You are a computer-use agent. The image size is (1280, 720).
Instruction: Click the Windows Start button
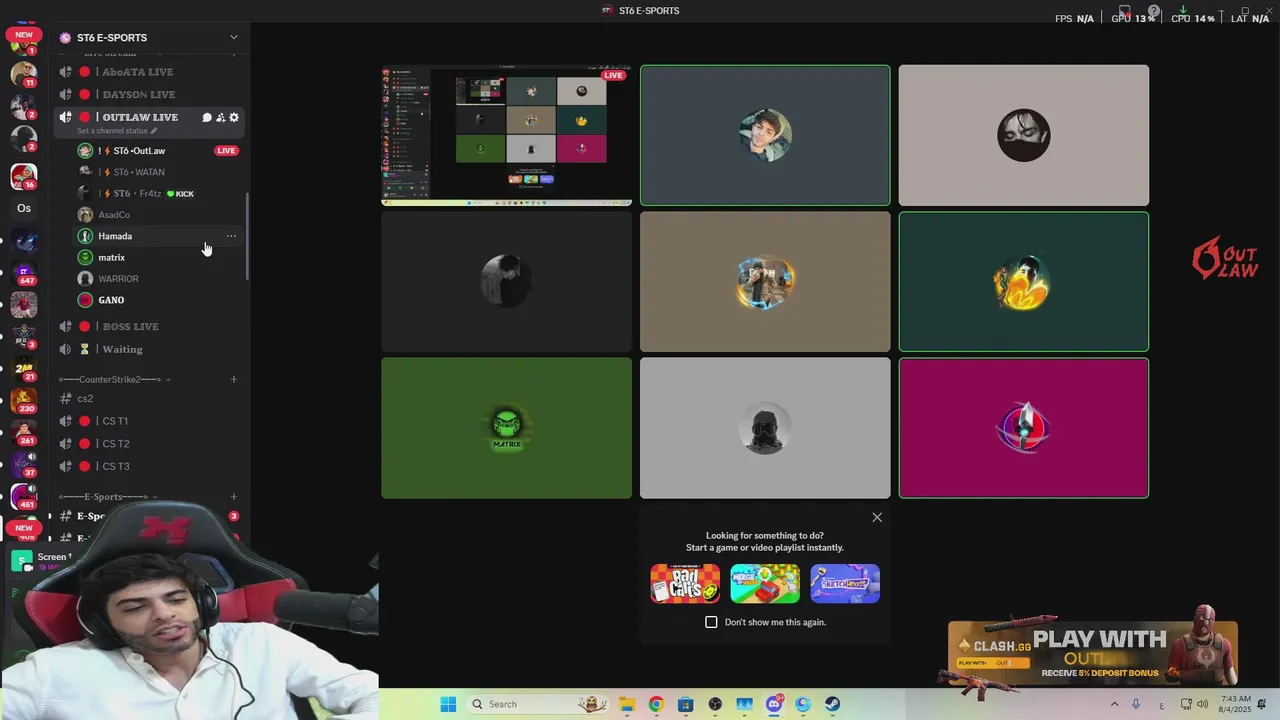(448, 704)
